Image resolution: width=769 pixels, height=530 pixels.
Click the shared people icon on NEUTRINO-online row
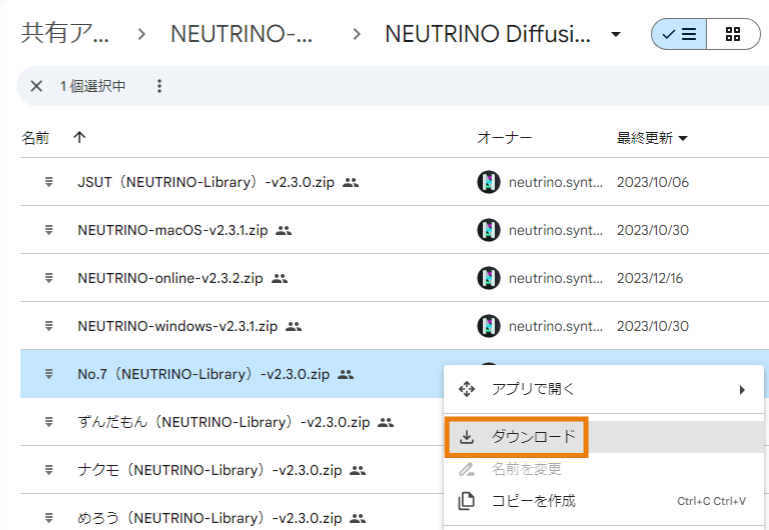(280, 279)
